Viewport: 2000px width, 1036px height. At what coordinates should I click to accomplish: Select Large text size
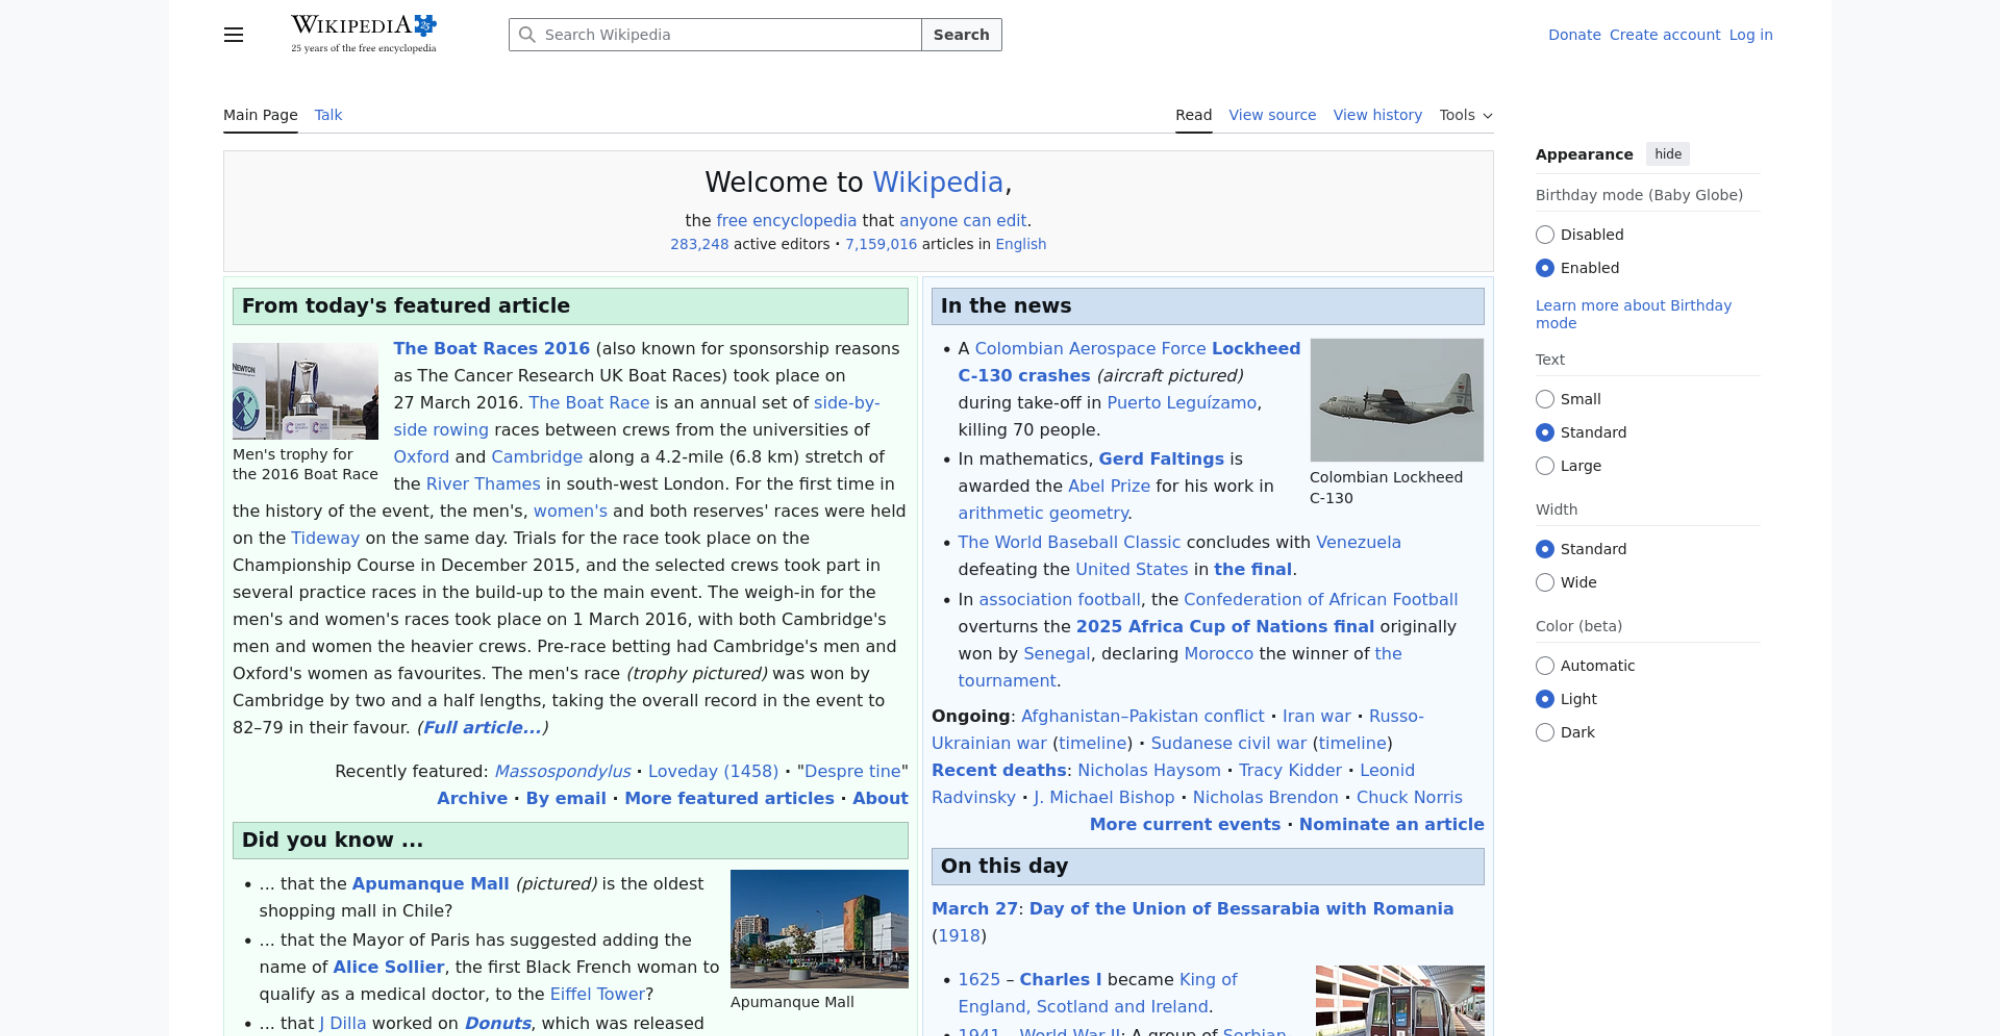1545,466
